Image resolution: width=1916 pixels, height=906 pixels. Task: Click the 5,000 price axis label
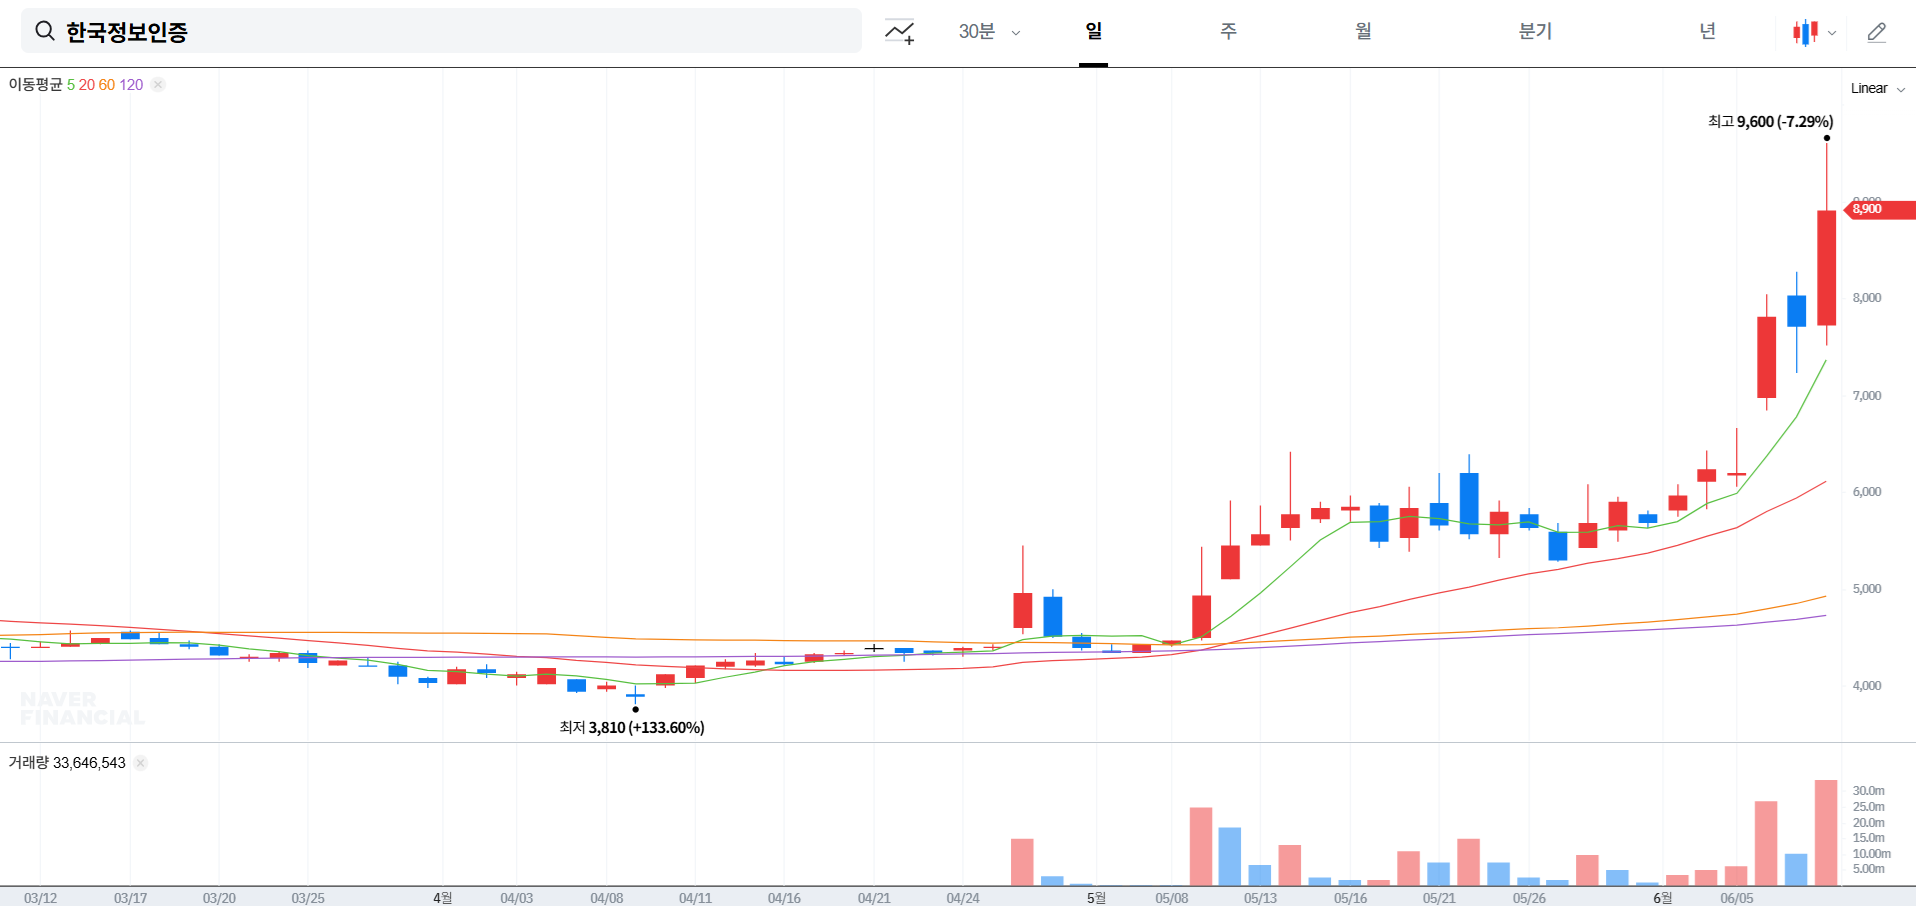[x=1867, y=589]
